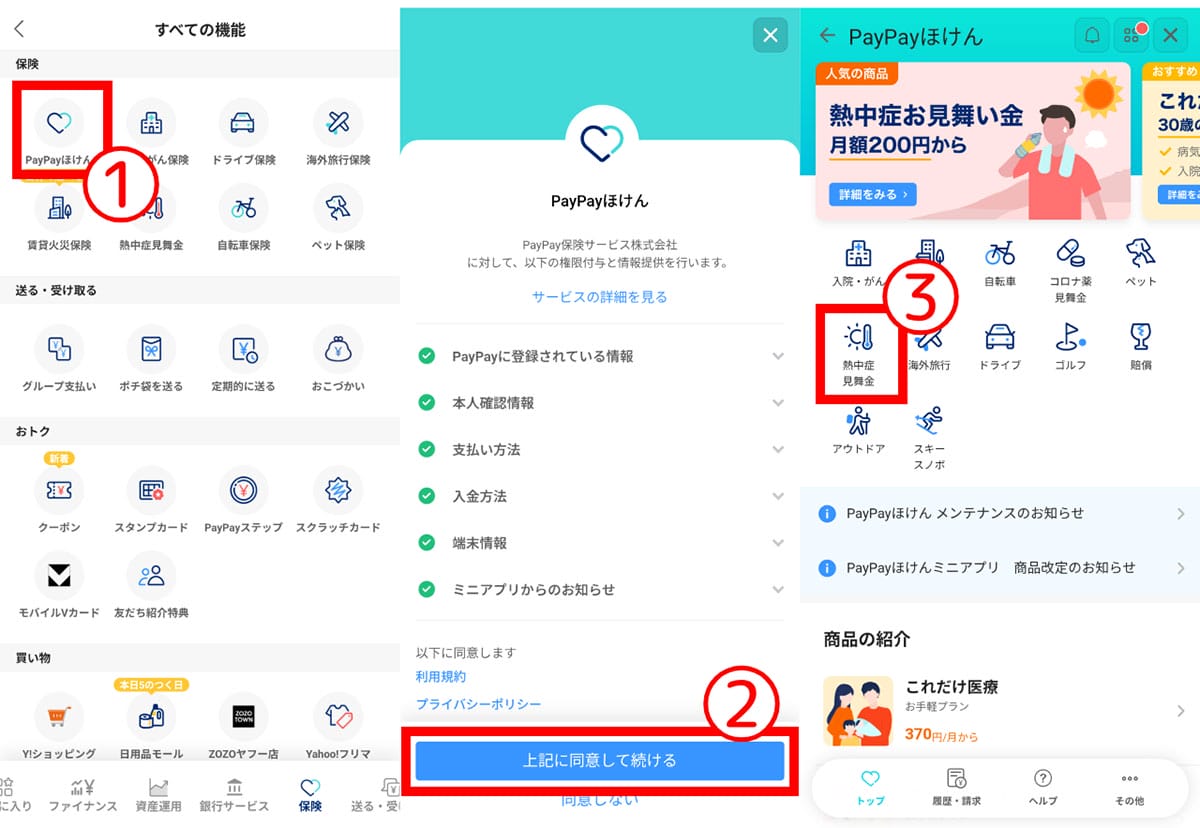Open notification bell in PayPayほけん header
The height and width of the screenshot is (828, 1200).
[x=1093, y=35]
